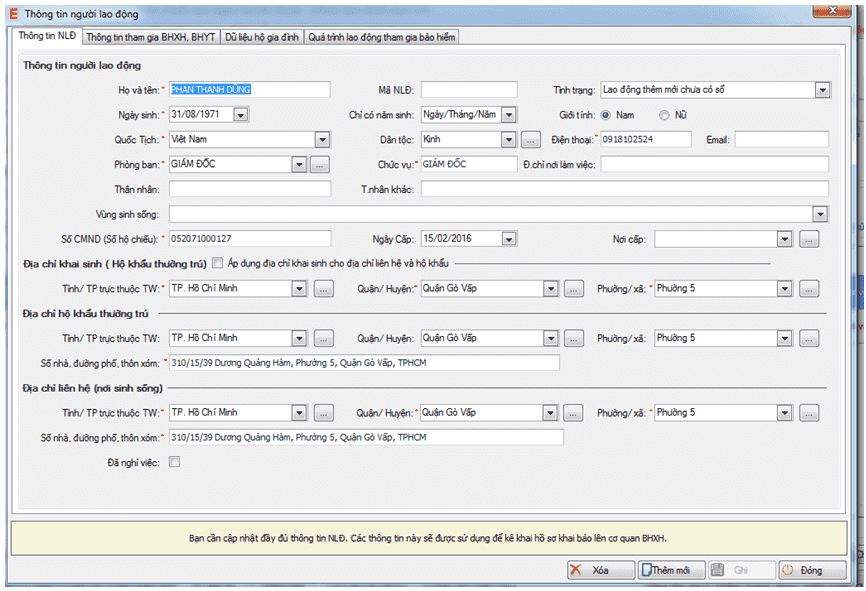The width and height of the screenshot is (866, 591).
Task: Expand the Tình trạng dropdown
Action: click(821, 90)
